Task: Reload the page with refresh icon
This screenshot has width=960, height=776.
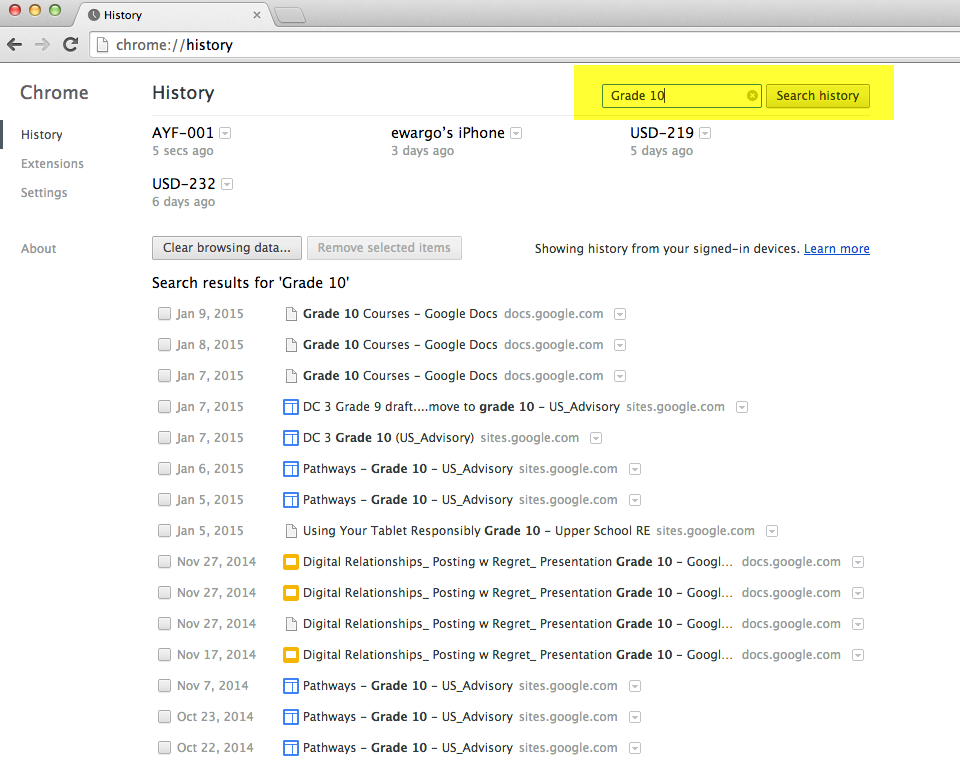Action: click(x=70, y=45)
